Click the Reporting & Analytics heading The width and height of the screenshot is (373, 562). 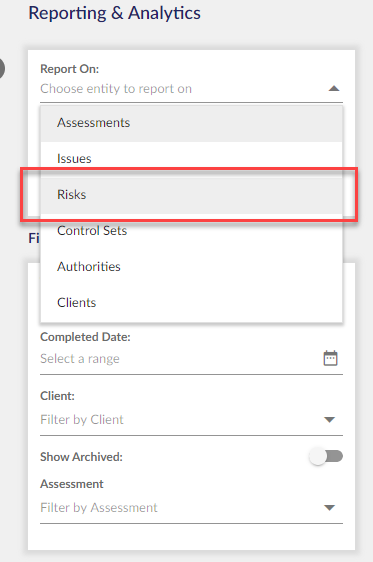115,13
